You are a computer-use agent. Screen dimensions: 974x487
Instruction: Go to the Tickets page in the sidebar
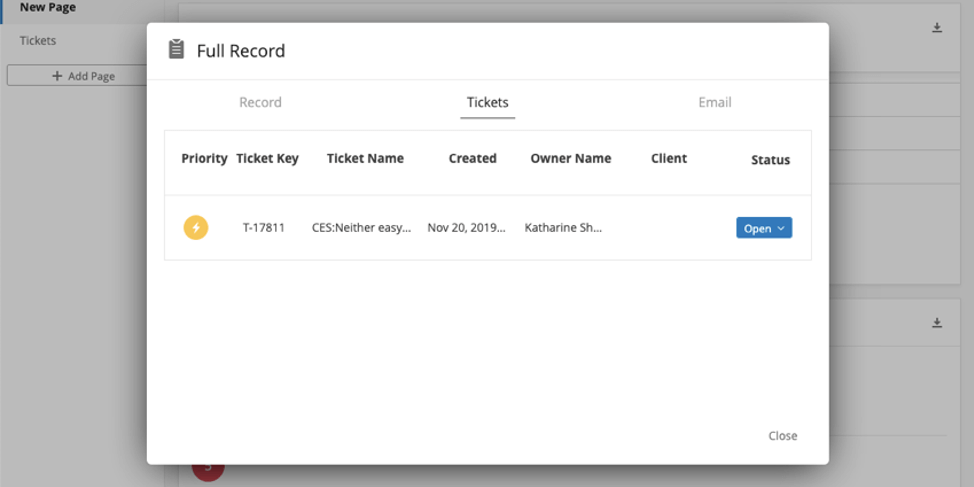pos(38,41)
